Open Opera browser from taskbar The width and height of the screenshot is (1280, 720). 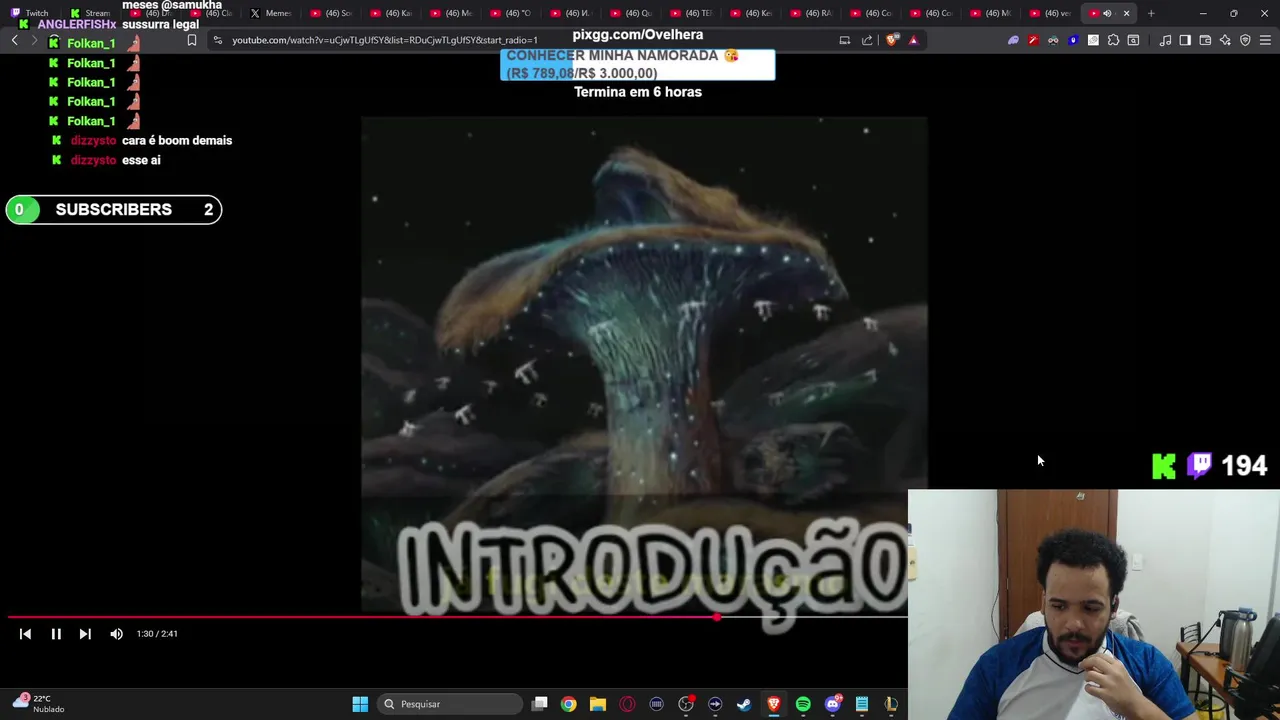click(627, 704)
